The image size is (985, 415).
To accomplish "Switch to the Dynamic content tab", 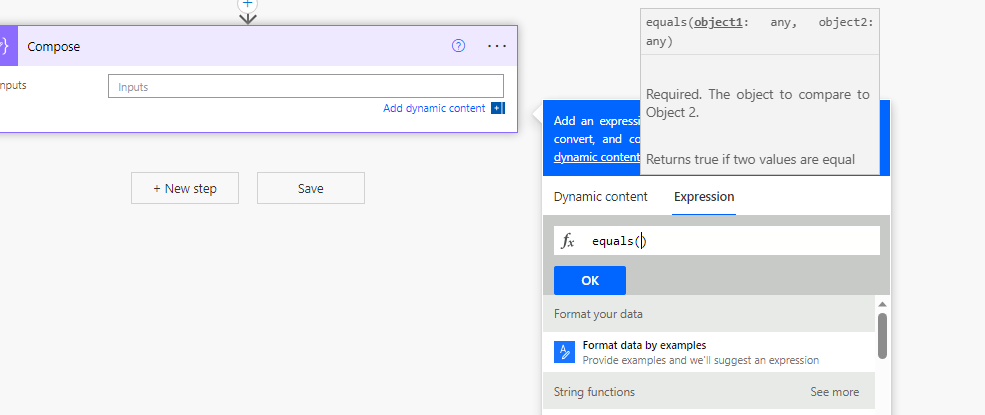I will click(x=601, y=197).
